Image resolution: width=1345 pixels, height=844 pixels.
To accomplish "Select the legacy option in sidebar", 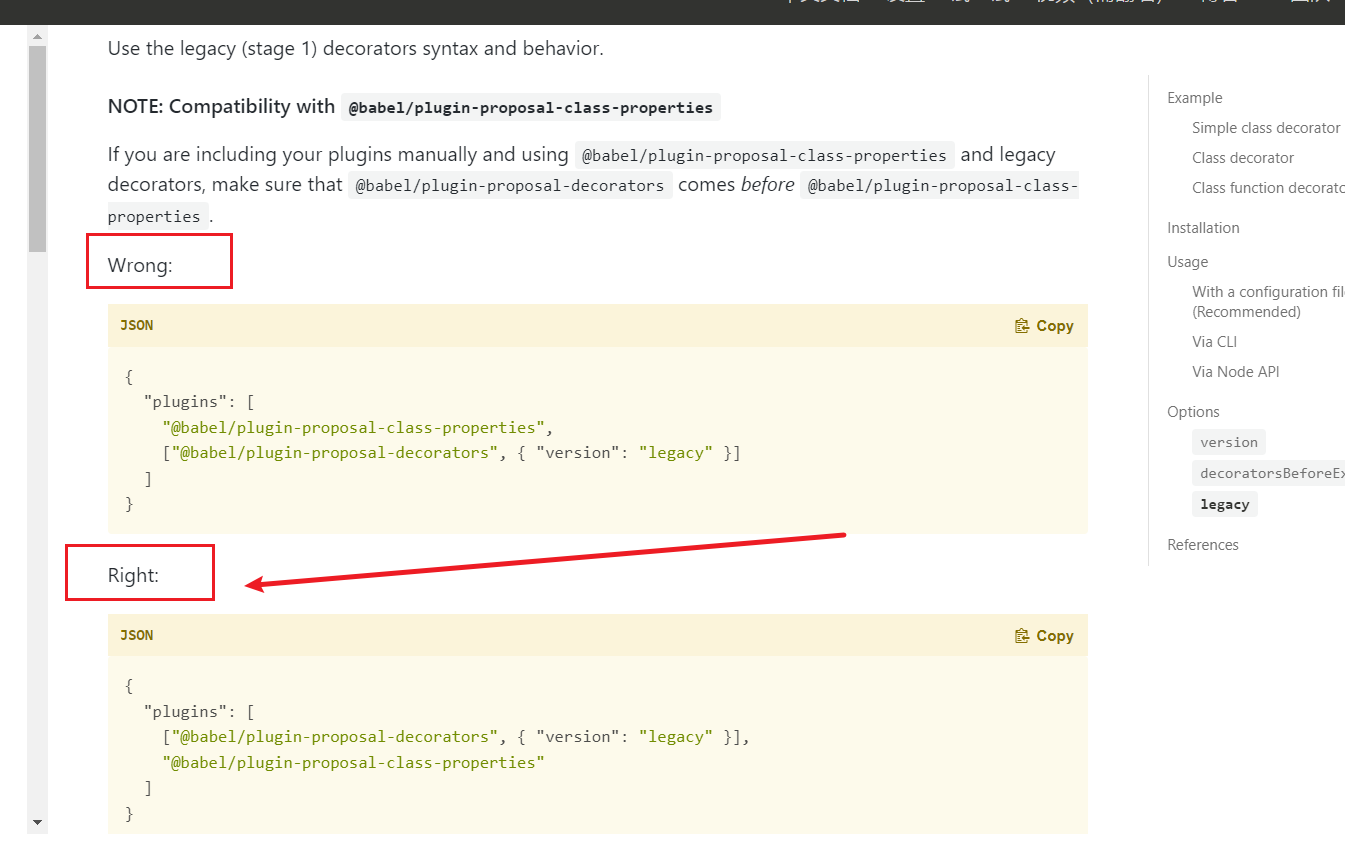I will pyautogui.click(x=1225, y=504).
